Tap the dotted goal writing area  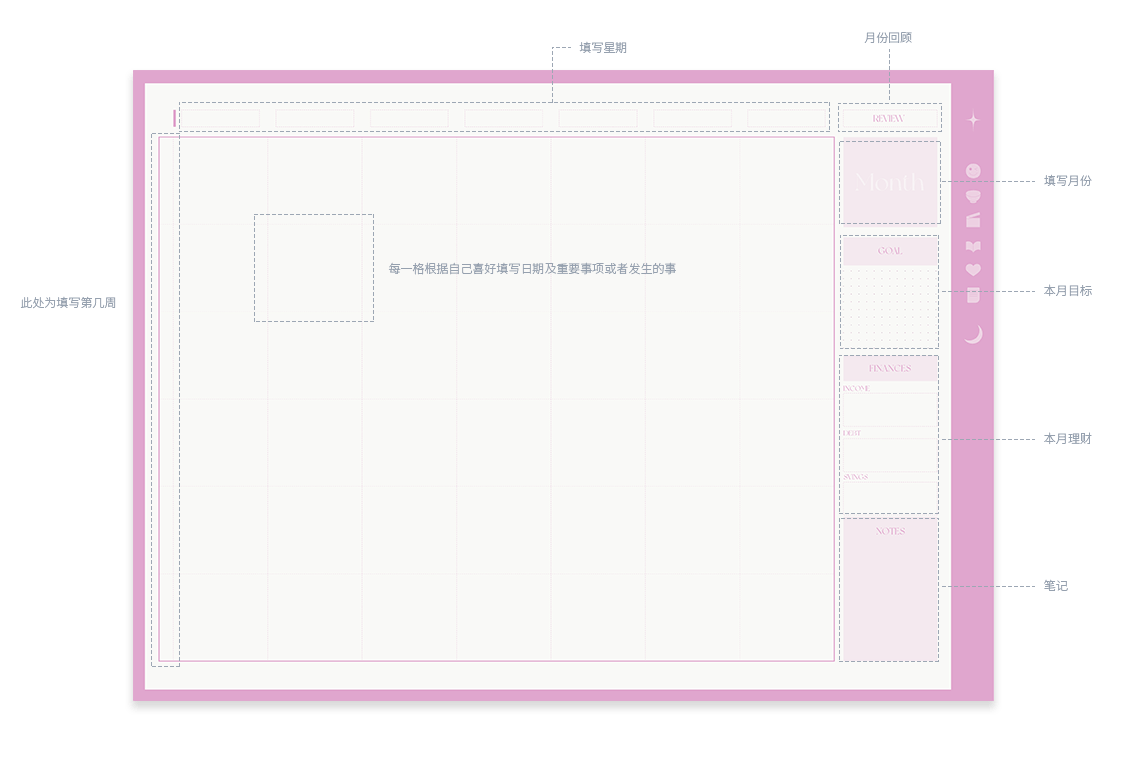(x=890, y=306)
